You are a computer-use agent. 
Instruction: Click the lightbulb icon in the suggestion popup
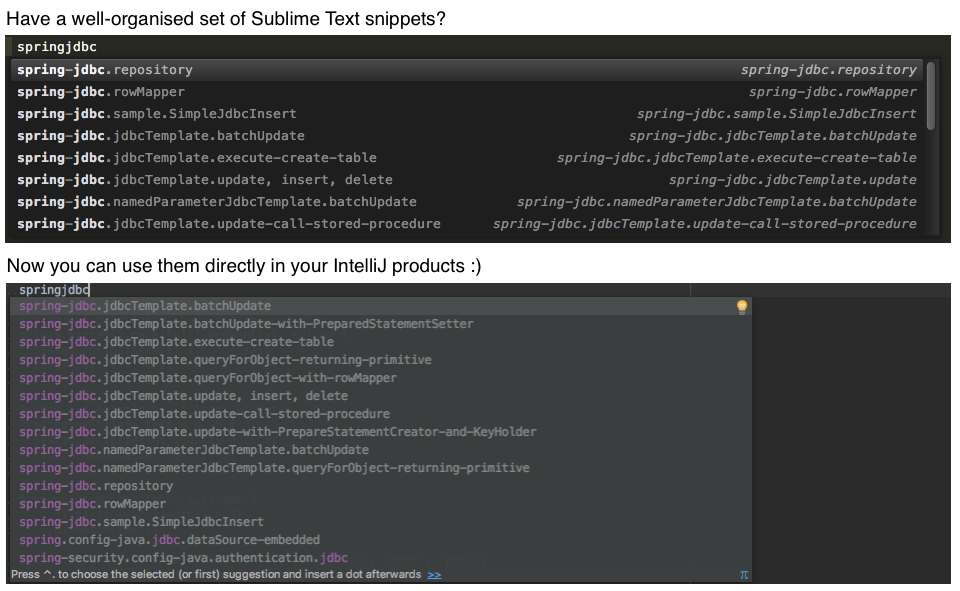coord(742,307)
